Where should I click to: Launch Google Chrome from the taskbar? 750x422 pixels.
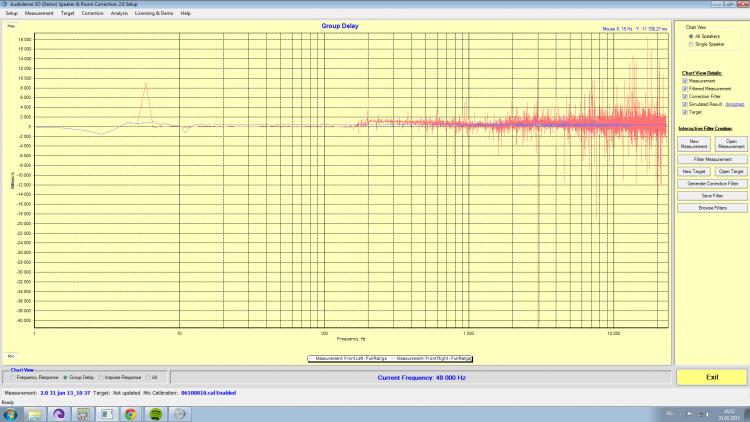point(131,414)
